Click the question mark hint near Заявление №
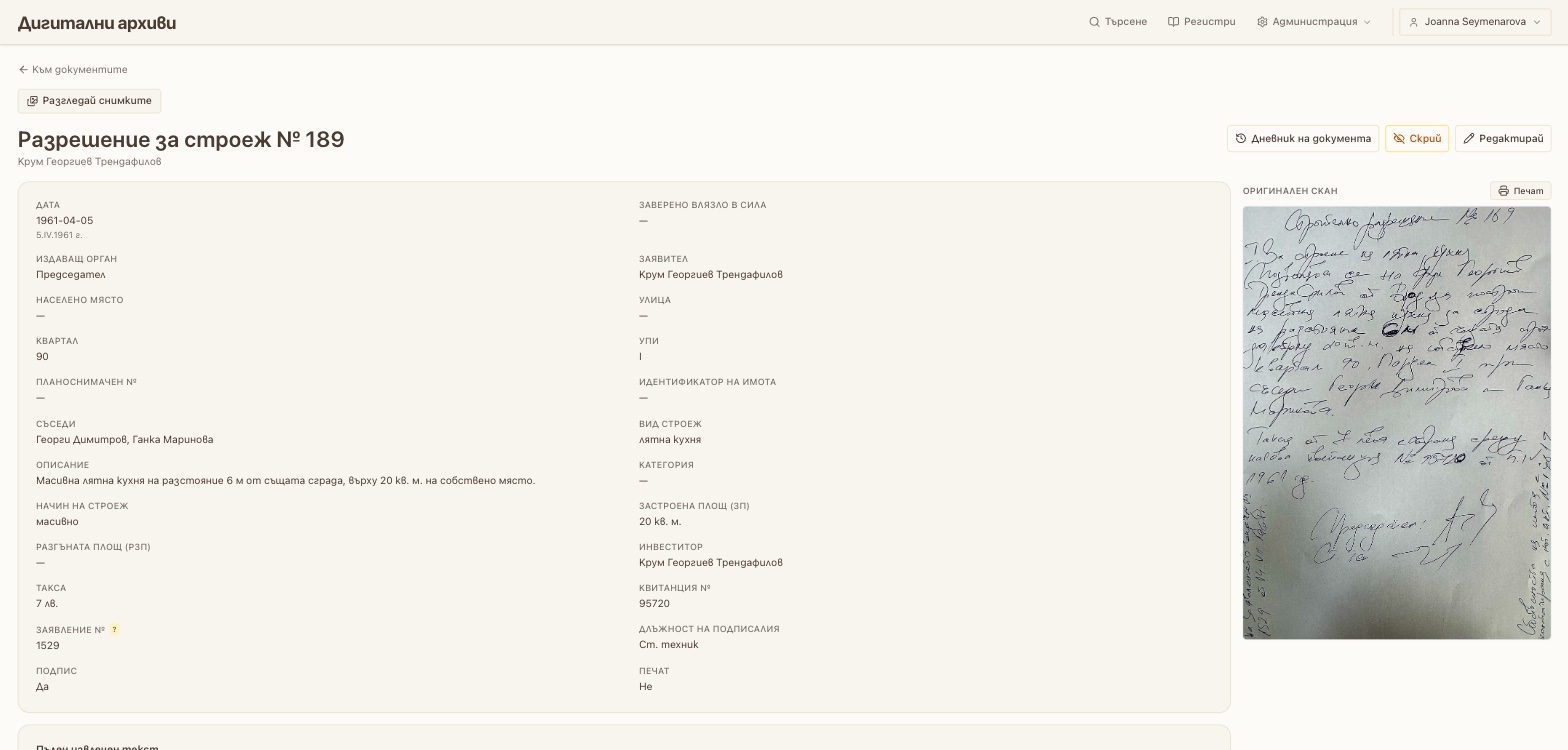Screen dimensions: 1568x750 click(114, 630)
